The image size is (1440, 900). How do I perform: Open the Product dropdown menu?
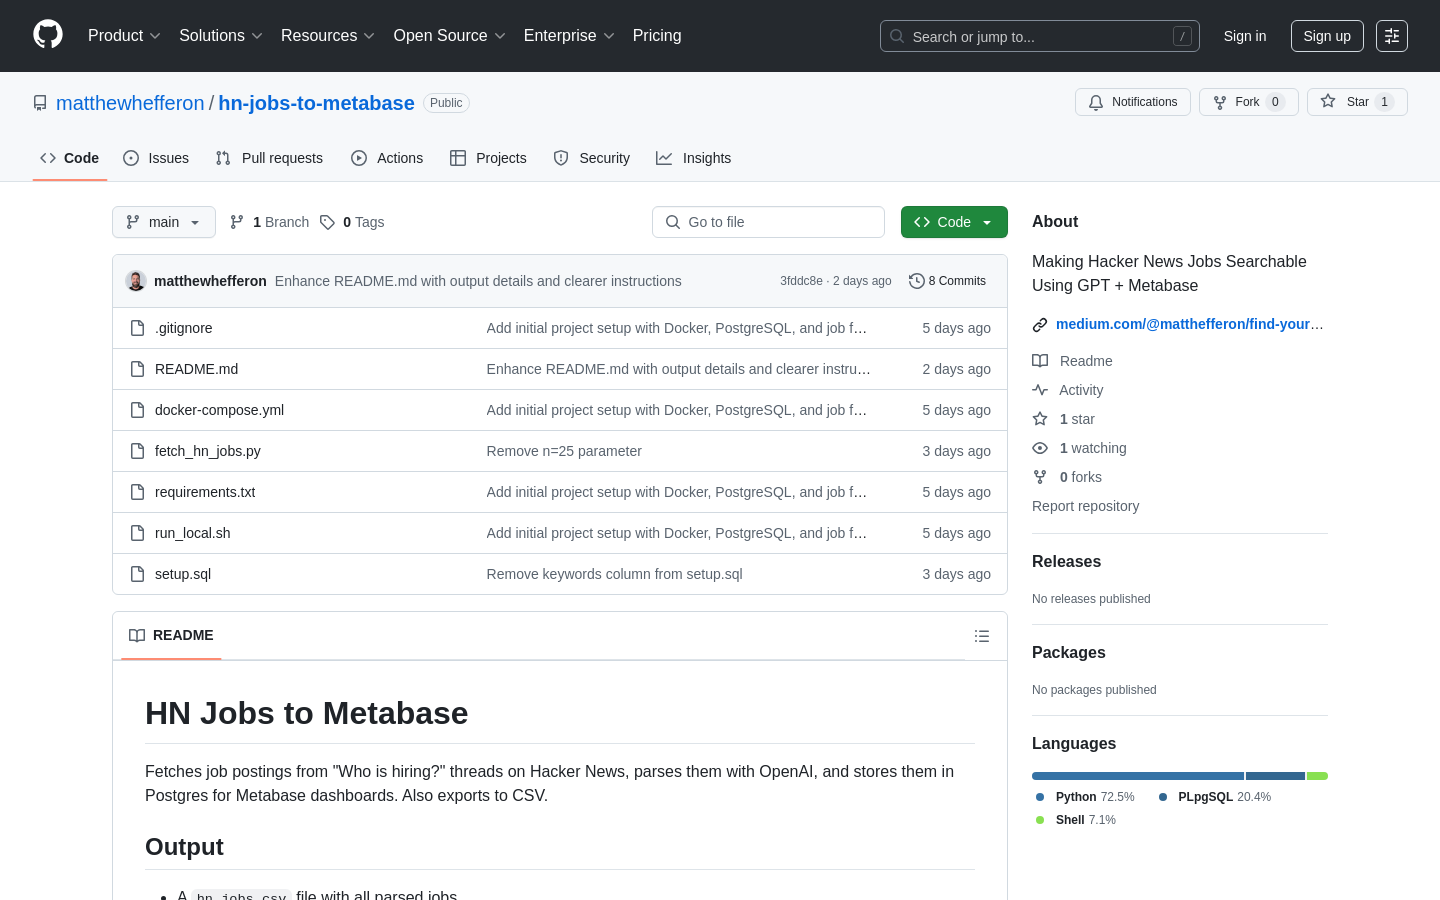pyautogui.click(x=124, y=35)
